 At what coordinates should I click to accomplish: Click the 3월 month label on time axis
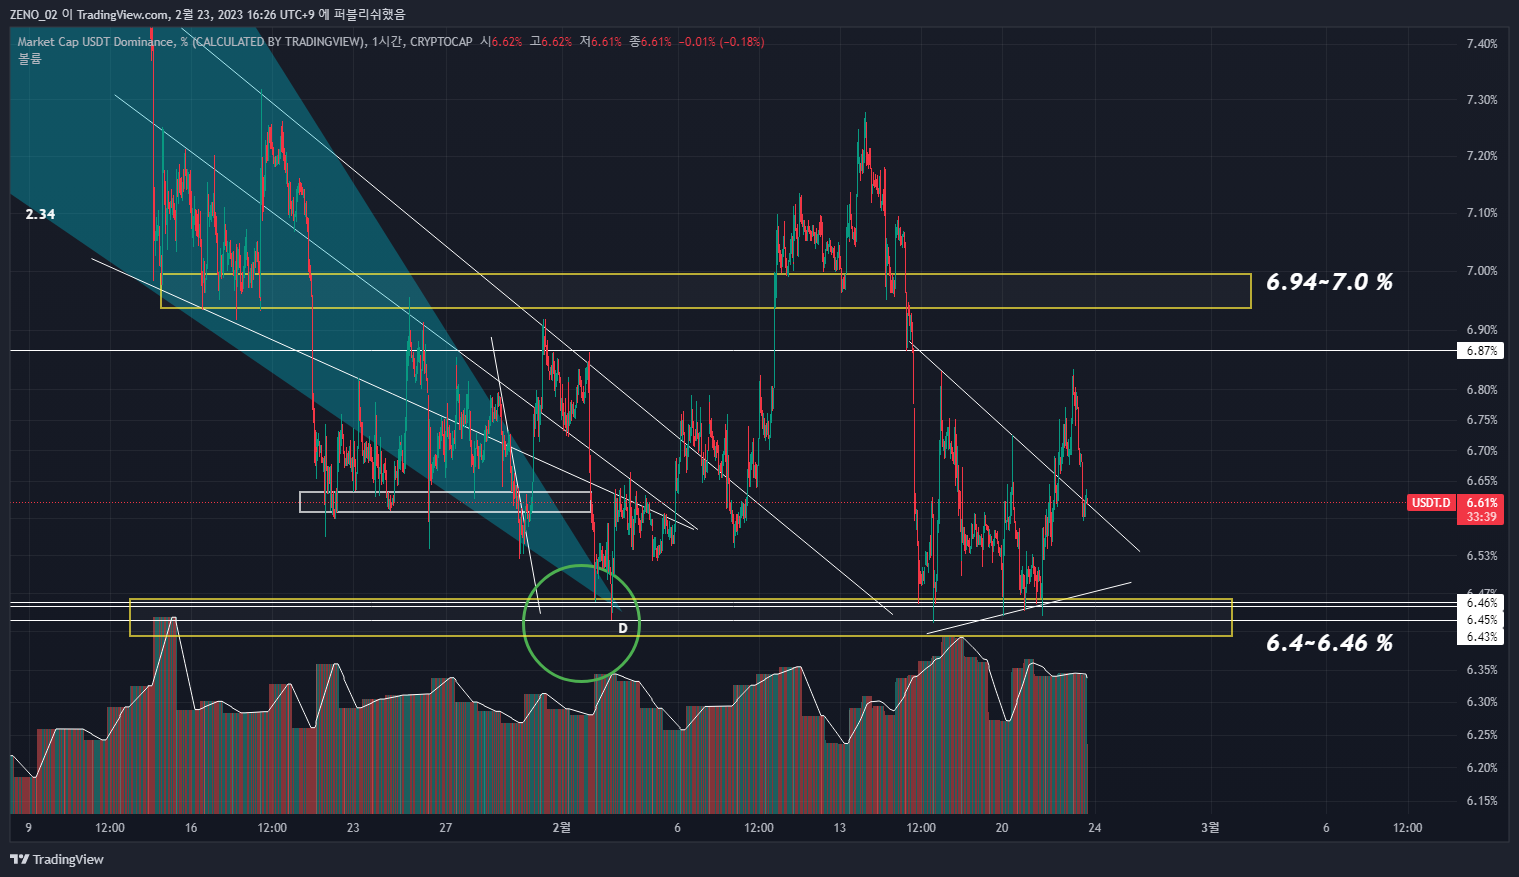[1210, 828]
